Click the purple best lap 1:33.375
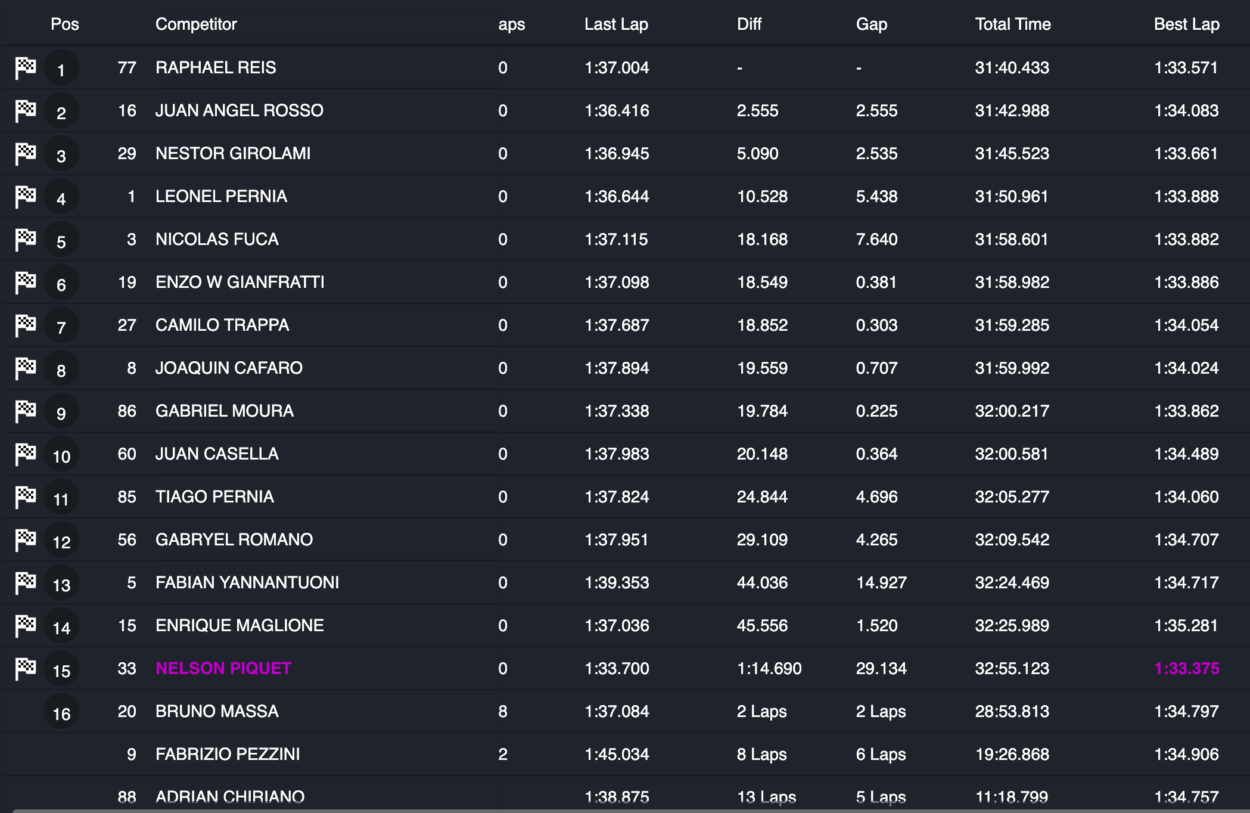 (x=1186, y=668)
